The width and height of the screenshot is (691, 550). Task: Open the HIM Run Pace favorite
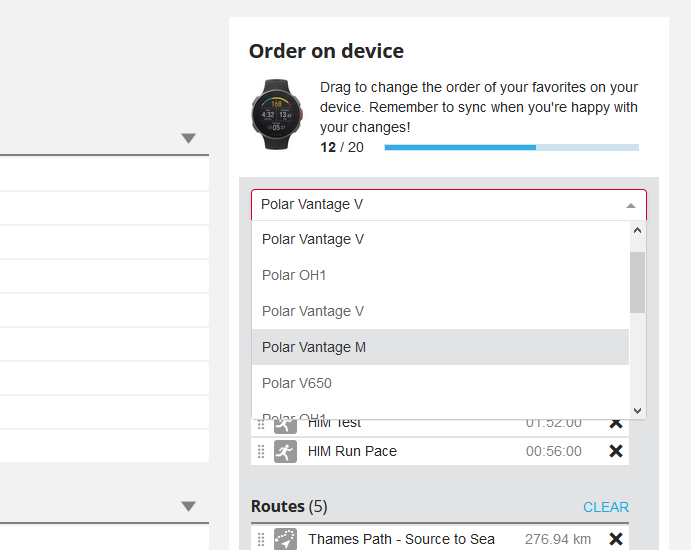(x=352, y=451)
